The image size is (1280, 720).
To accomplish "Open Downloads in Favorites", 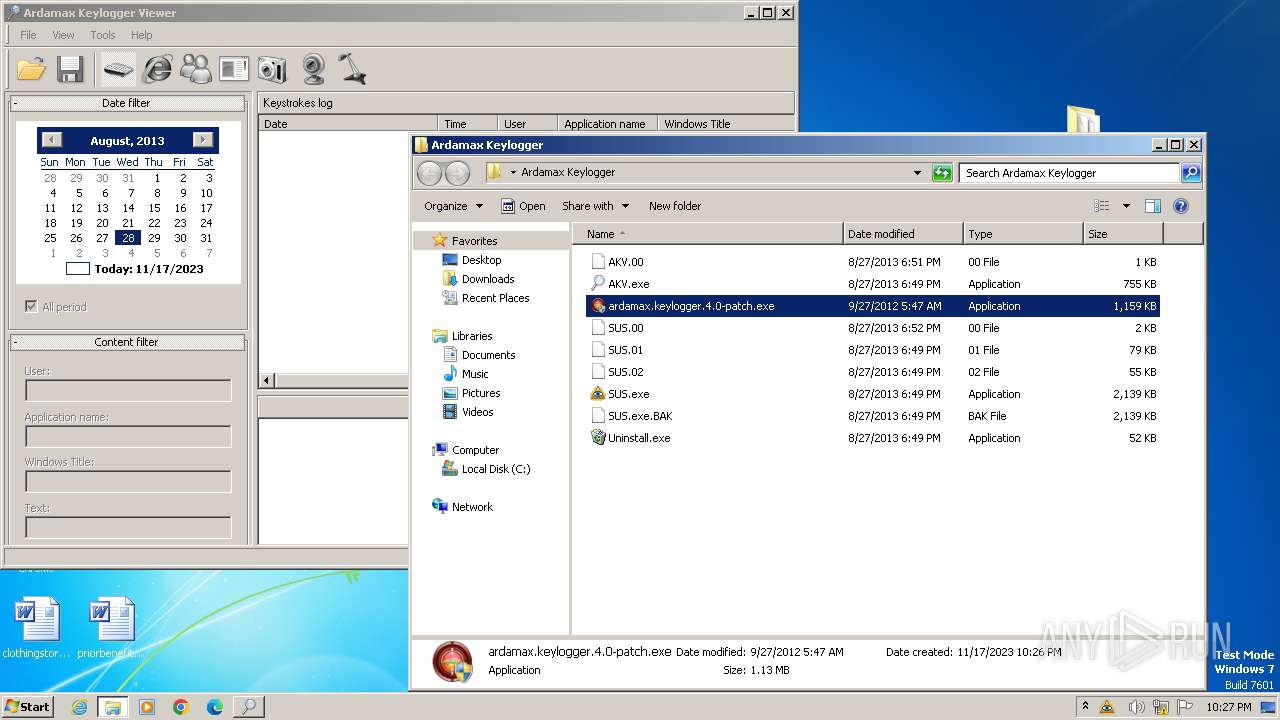I will 488,279.
